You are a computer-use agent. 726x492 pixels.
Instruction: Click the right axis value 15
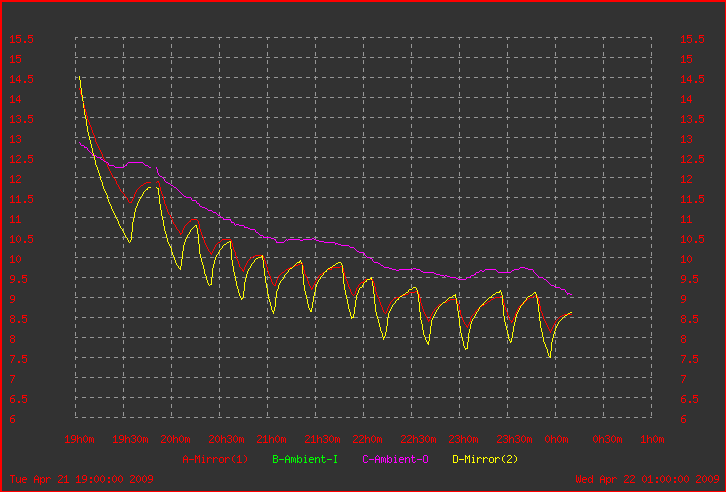(x=686, y=59)
